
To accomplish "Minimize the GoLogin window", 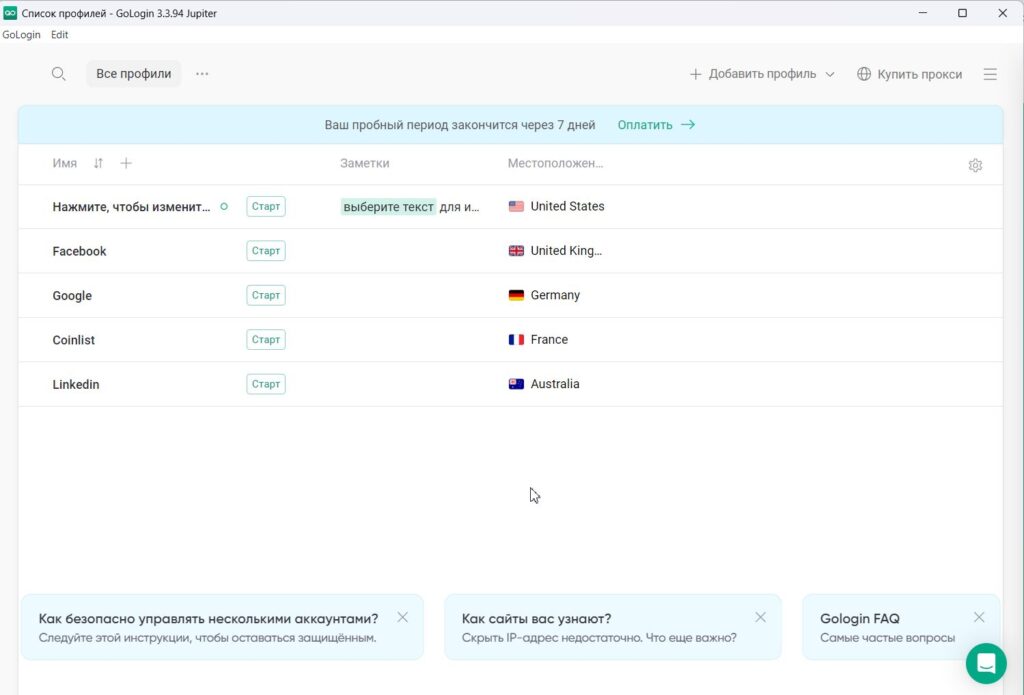I will pos(923,13).
